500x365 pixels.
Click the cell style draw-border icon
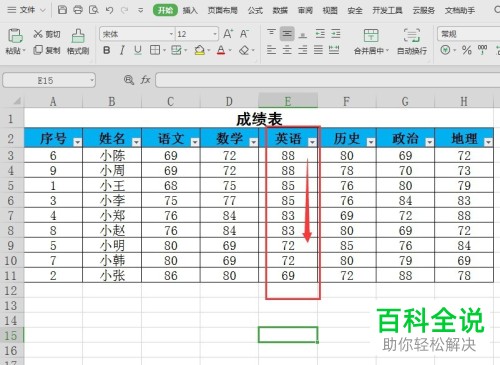tap(176, 50)
